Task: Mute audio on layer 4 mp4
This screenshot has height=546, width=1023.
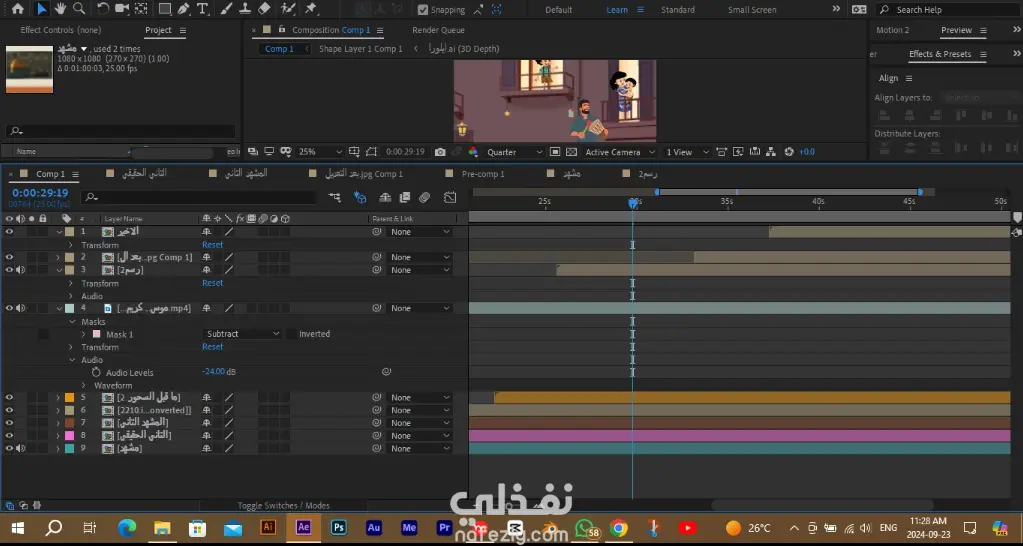Action: click(20, 308)
